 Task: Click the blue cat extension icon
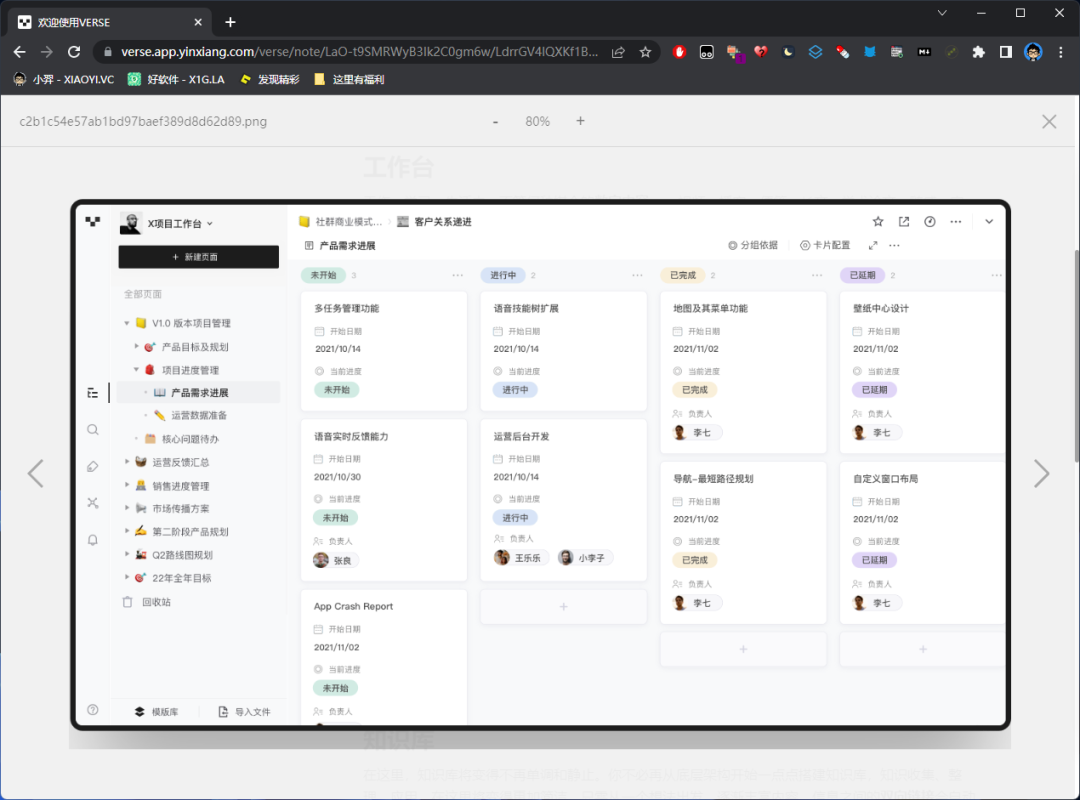tap(870, 52)
